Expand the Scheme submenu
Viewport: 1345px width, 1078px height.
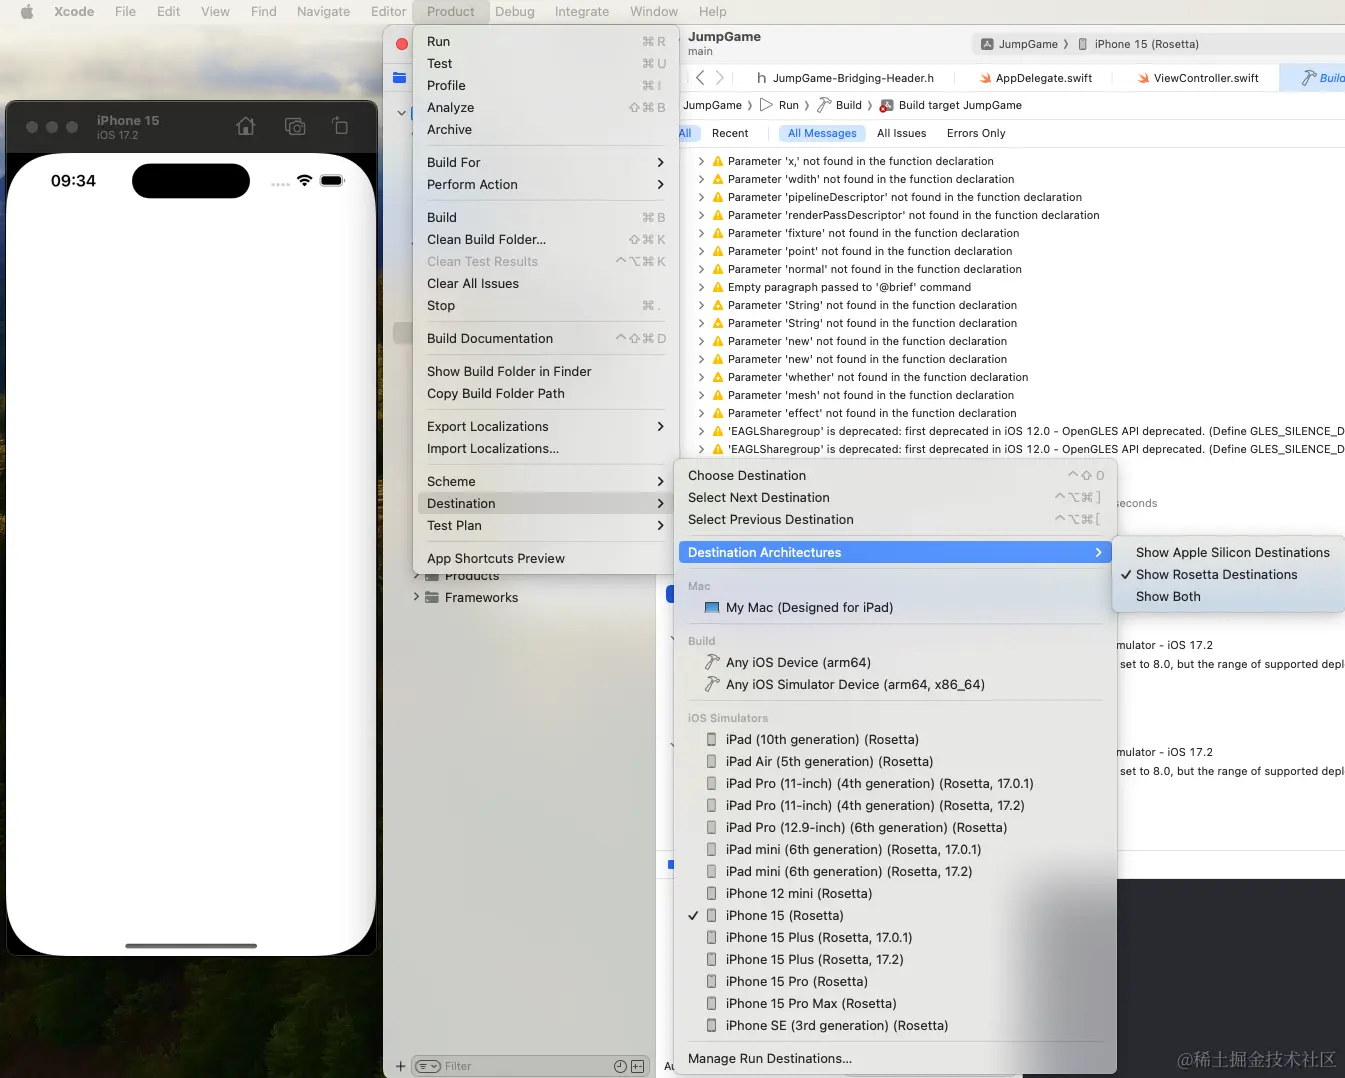(x=546, y=482)
